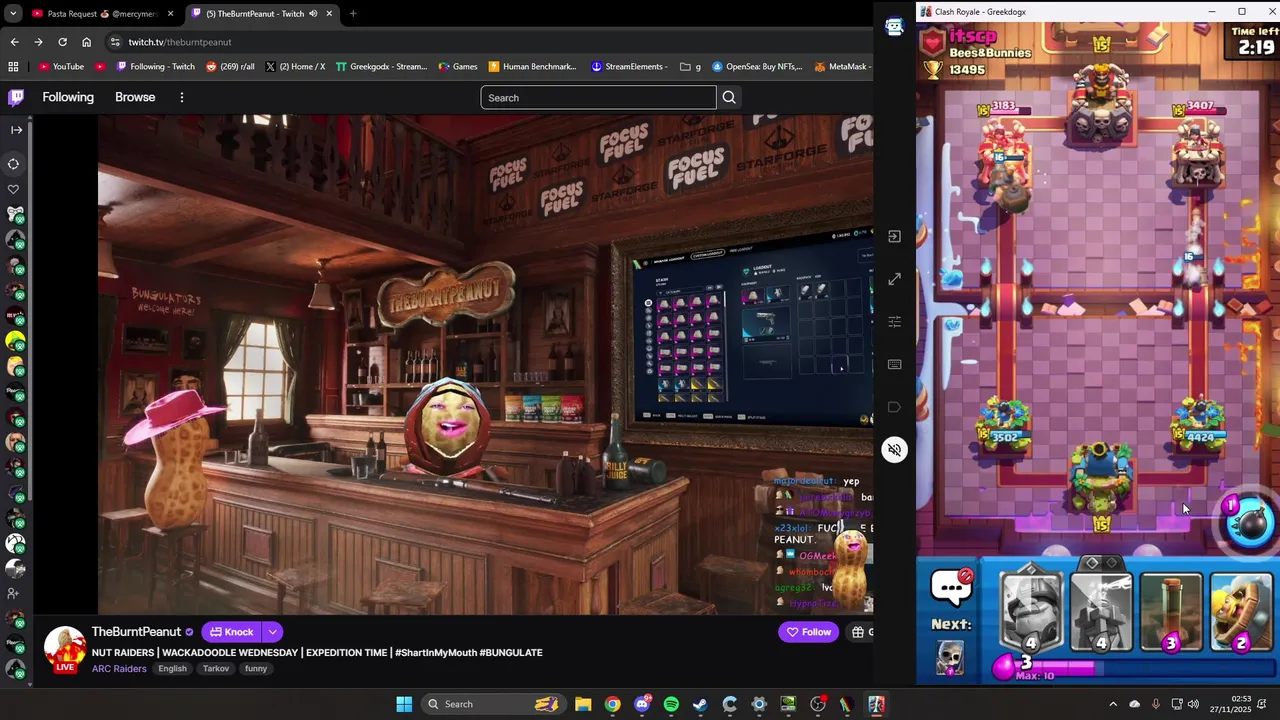
Task: Open the browser home page
Action: [x=86, y=42]
